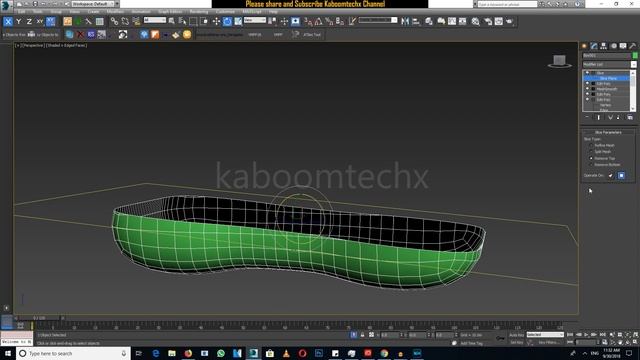Open the Schematic View
The image size is (640, 360).
(x=462, y=21)
